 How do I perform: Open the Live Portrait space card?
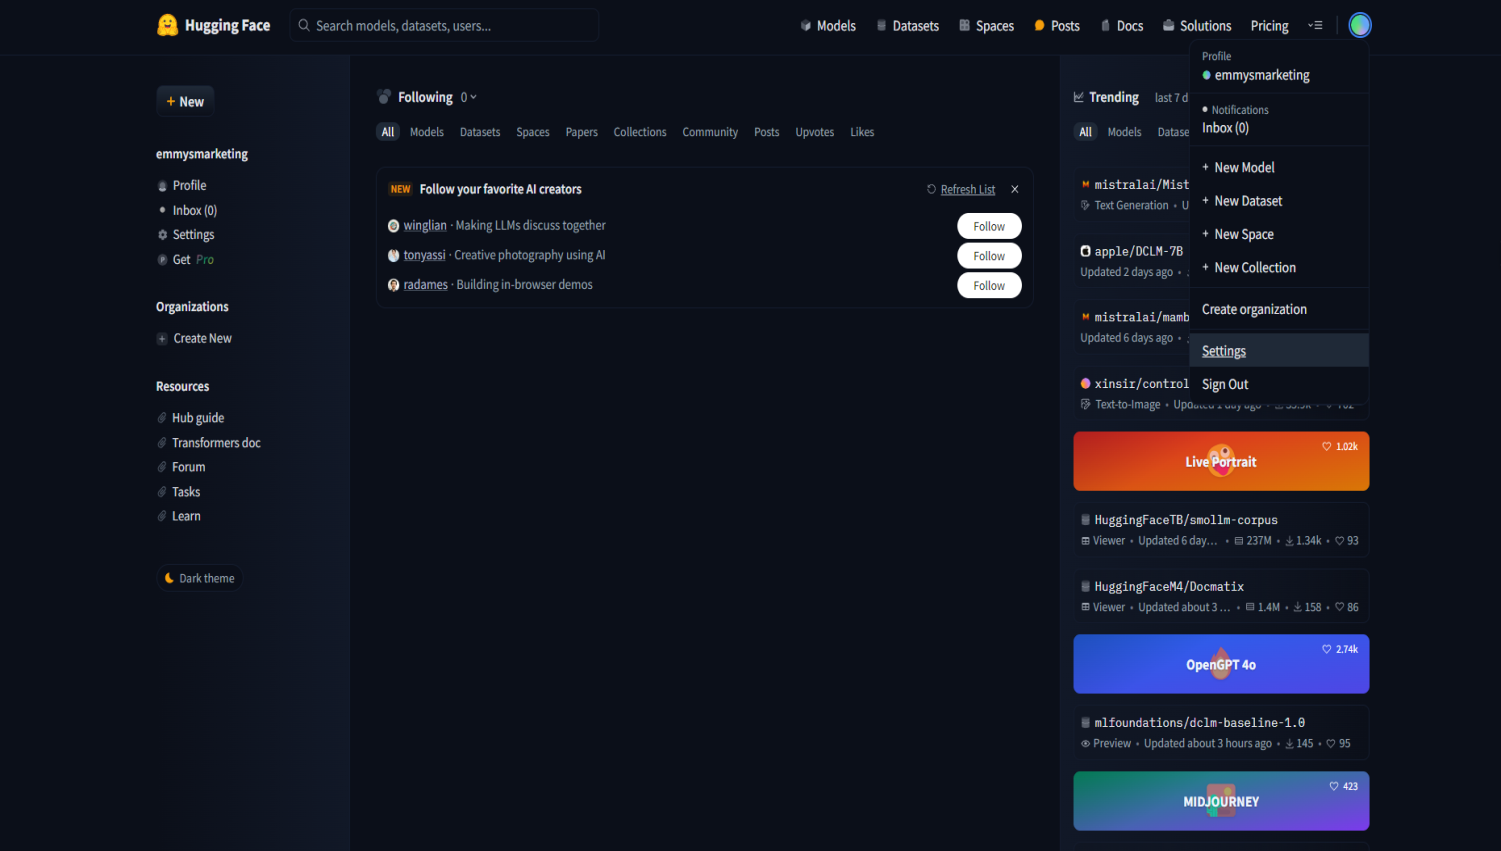(x=1221, y=461)
